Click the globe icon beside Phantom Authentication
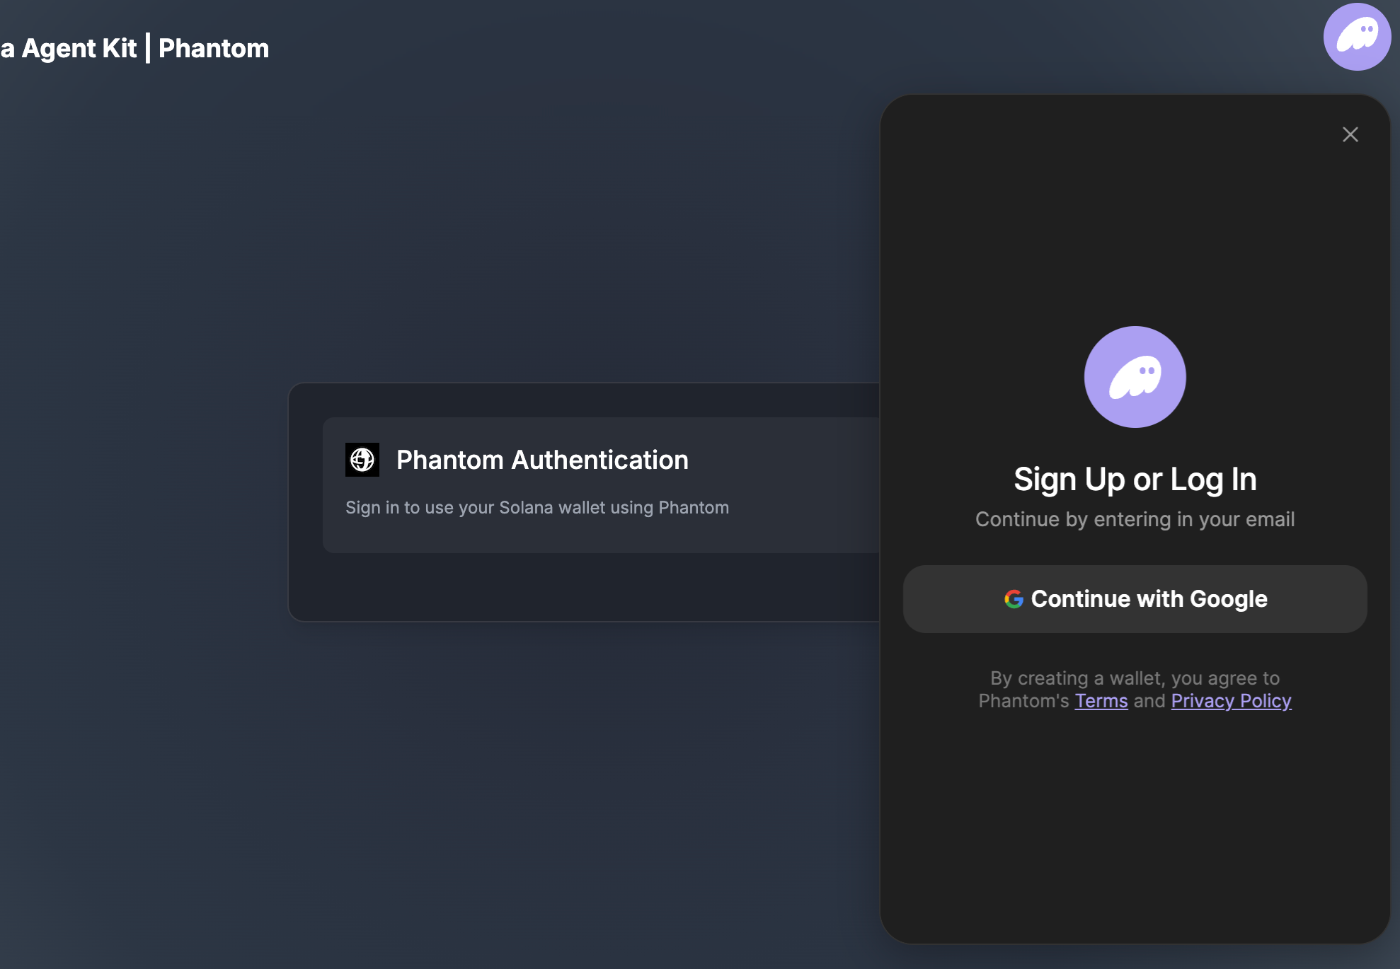 click(x=362, y=460)
